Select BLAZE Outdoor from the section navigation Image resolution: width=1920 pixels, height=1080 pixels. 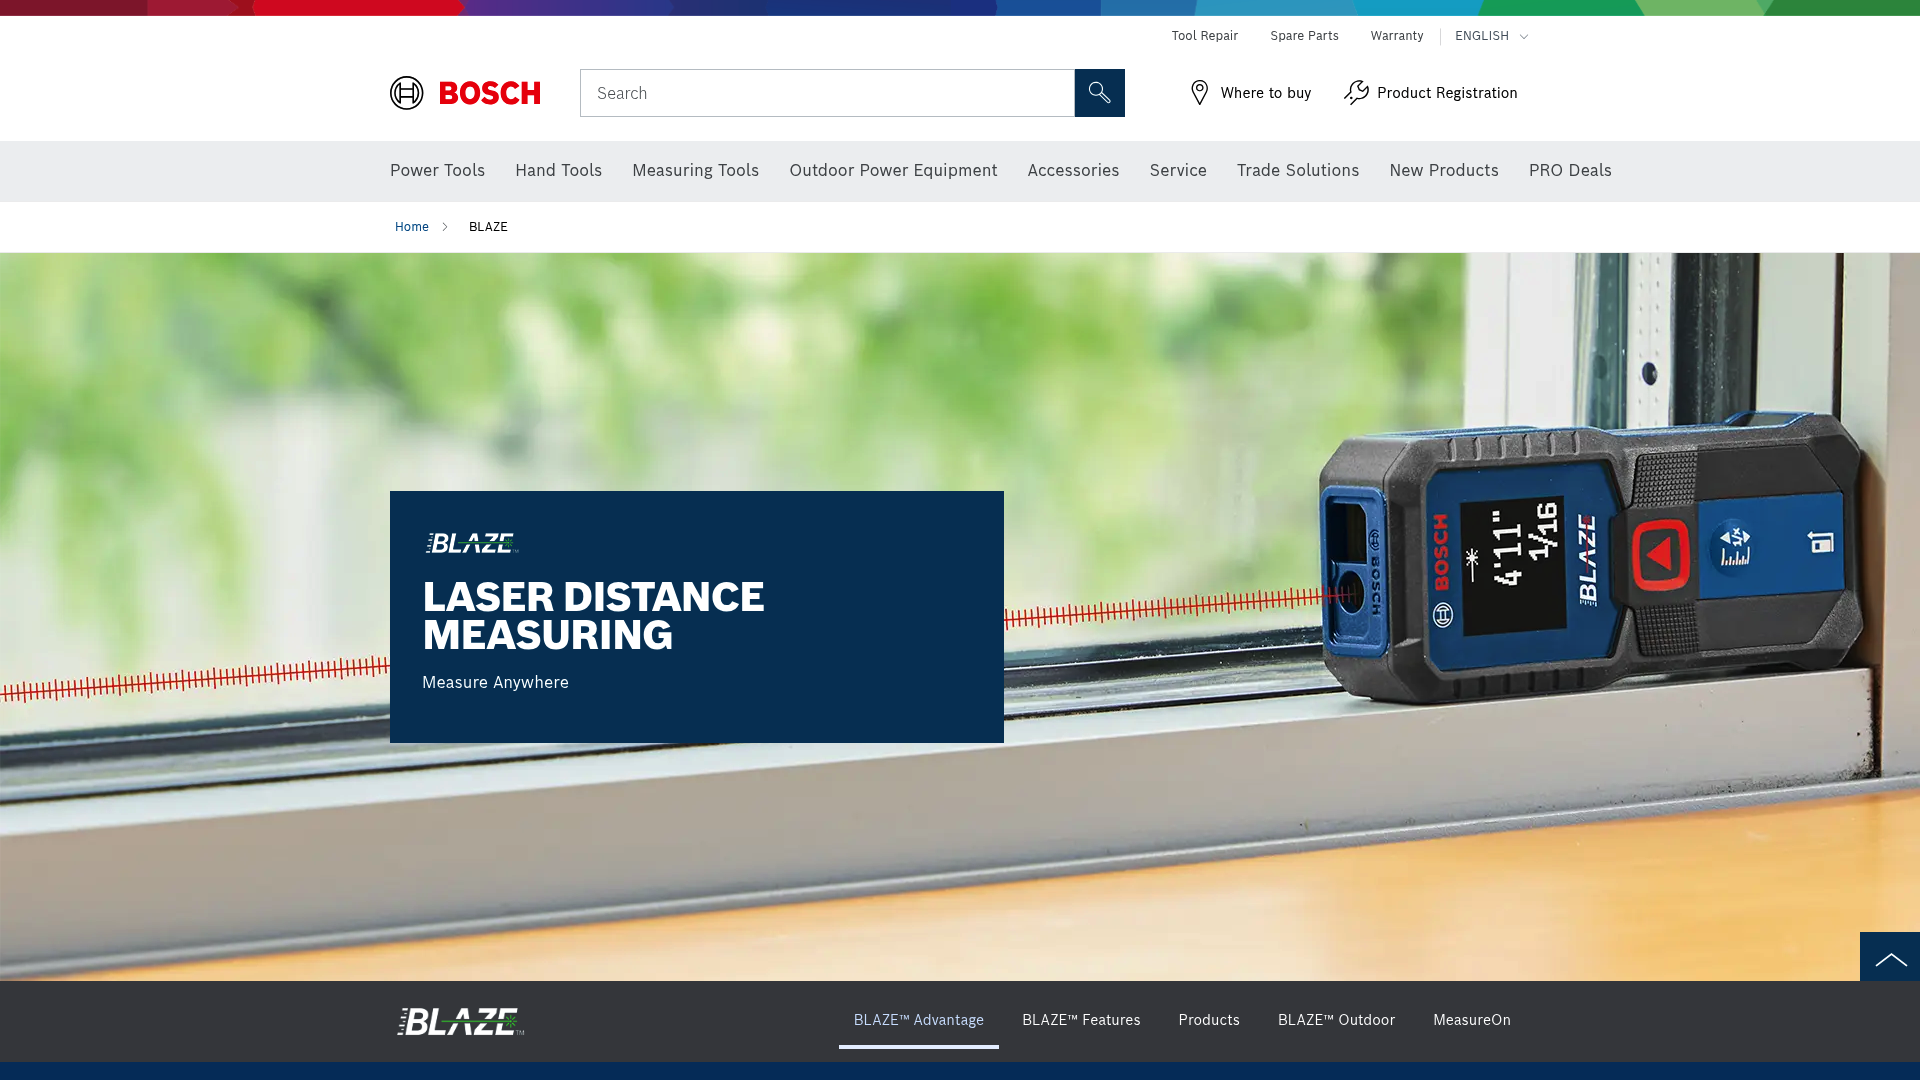point(1336,1020)
